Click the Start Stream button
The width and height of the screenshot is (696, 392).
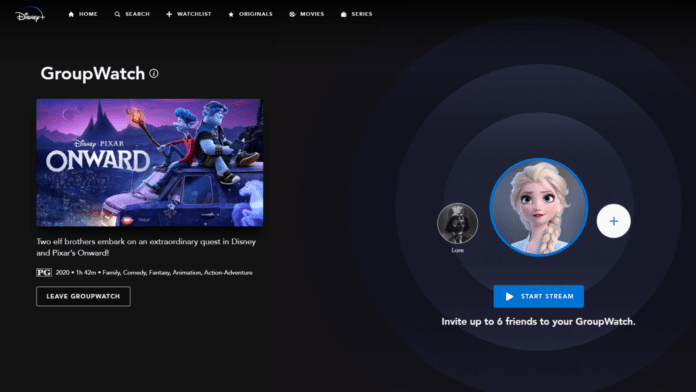pyautogui.click(x=538, y=296)
